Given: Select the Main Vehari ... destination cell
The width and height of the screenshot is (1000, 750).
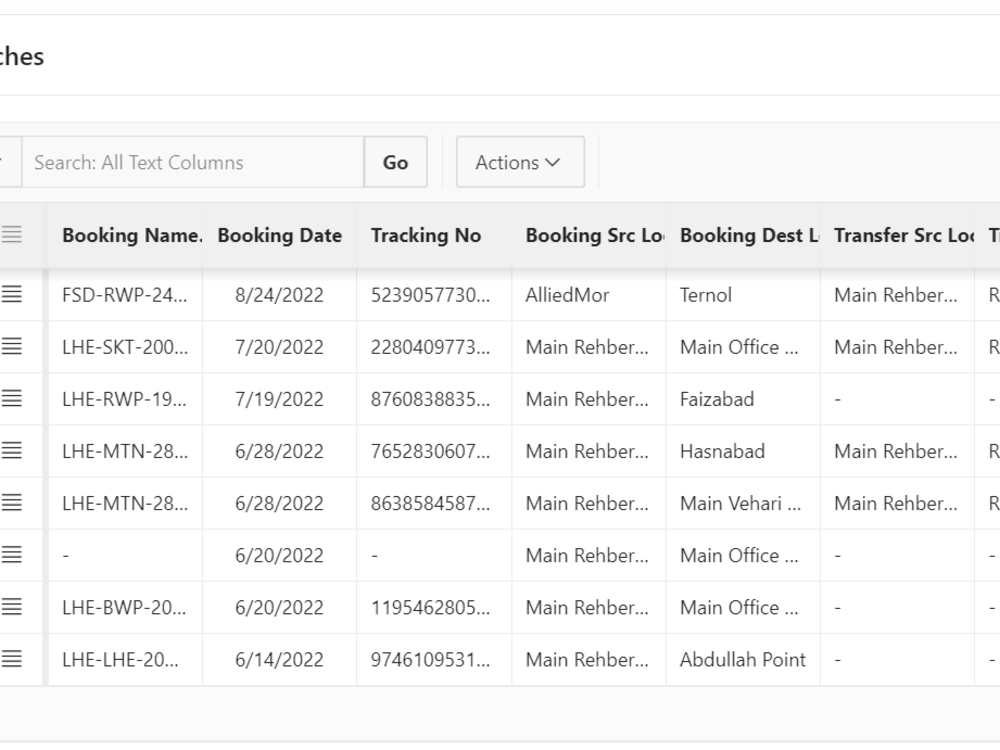Looking at the screenshot, I should coord(742,503).
